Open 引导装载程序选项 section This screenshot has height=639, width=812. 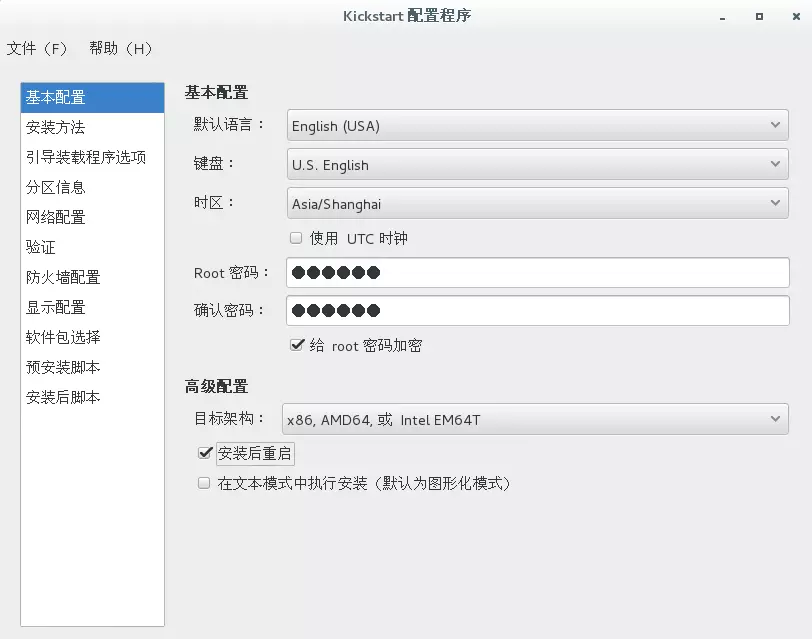93,157
